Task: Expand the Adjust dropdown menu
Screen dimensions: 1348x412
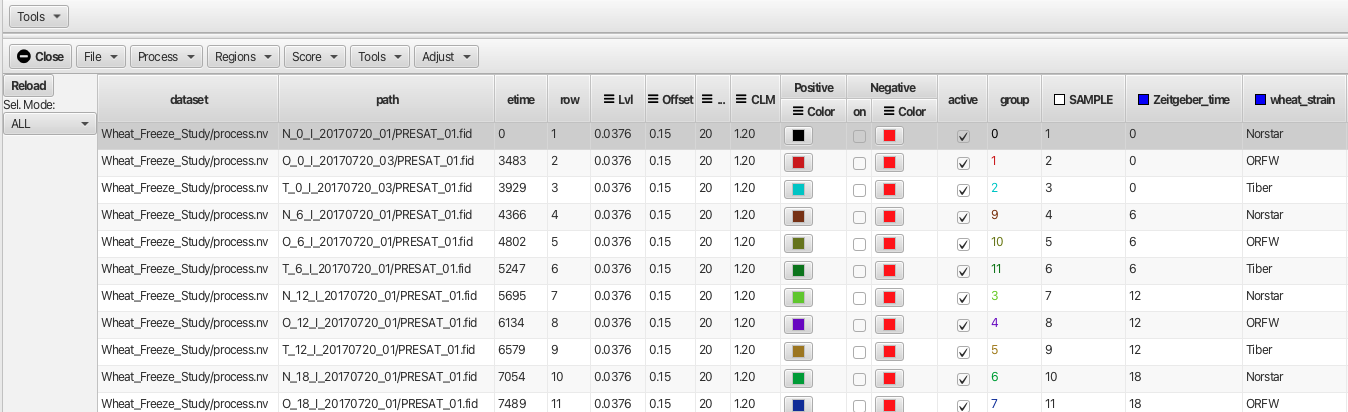Action: [446, 57]
